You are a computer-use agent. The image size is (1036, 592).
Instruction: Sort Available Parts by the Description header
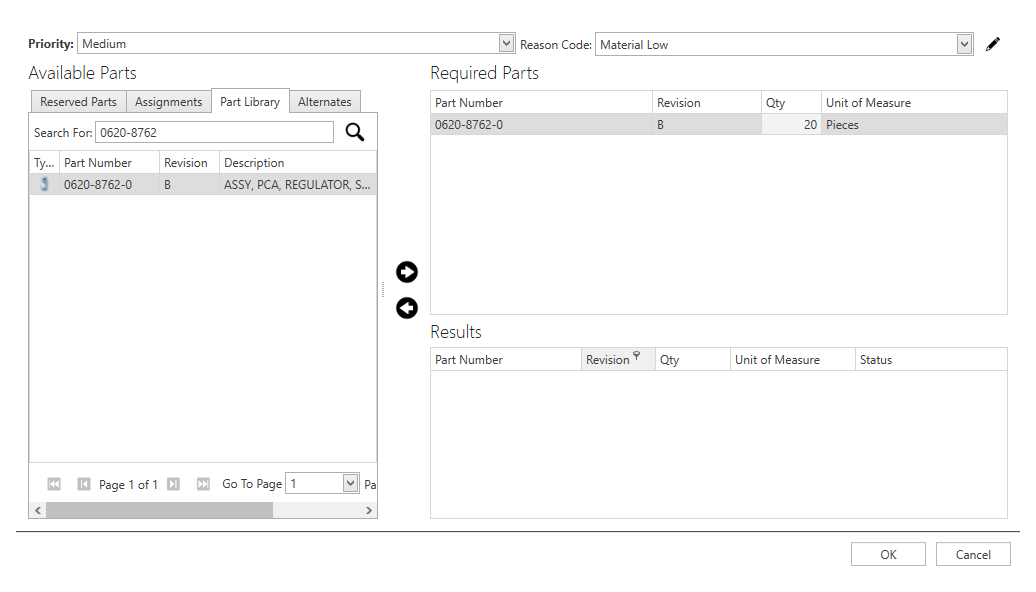click(x=298, y=163)
